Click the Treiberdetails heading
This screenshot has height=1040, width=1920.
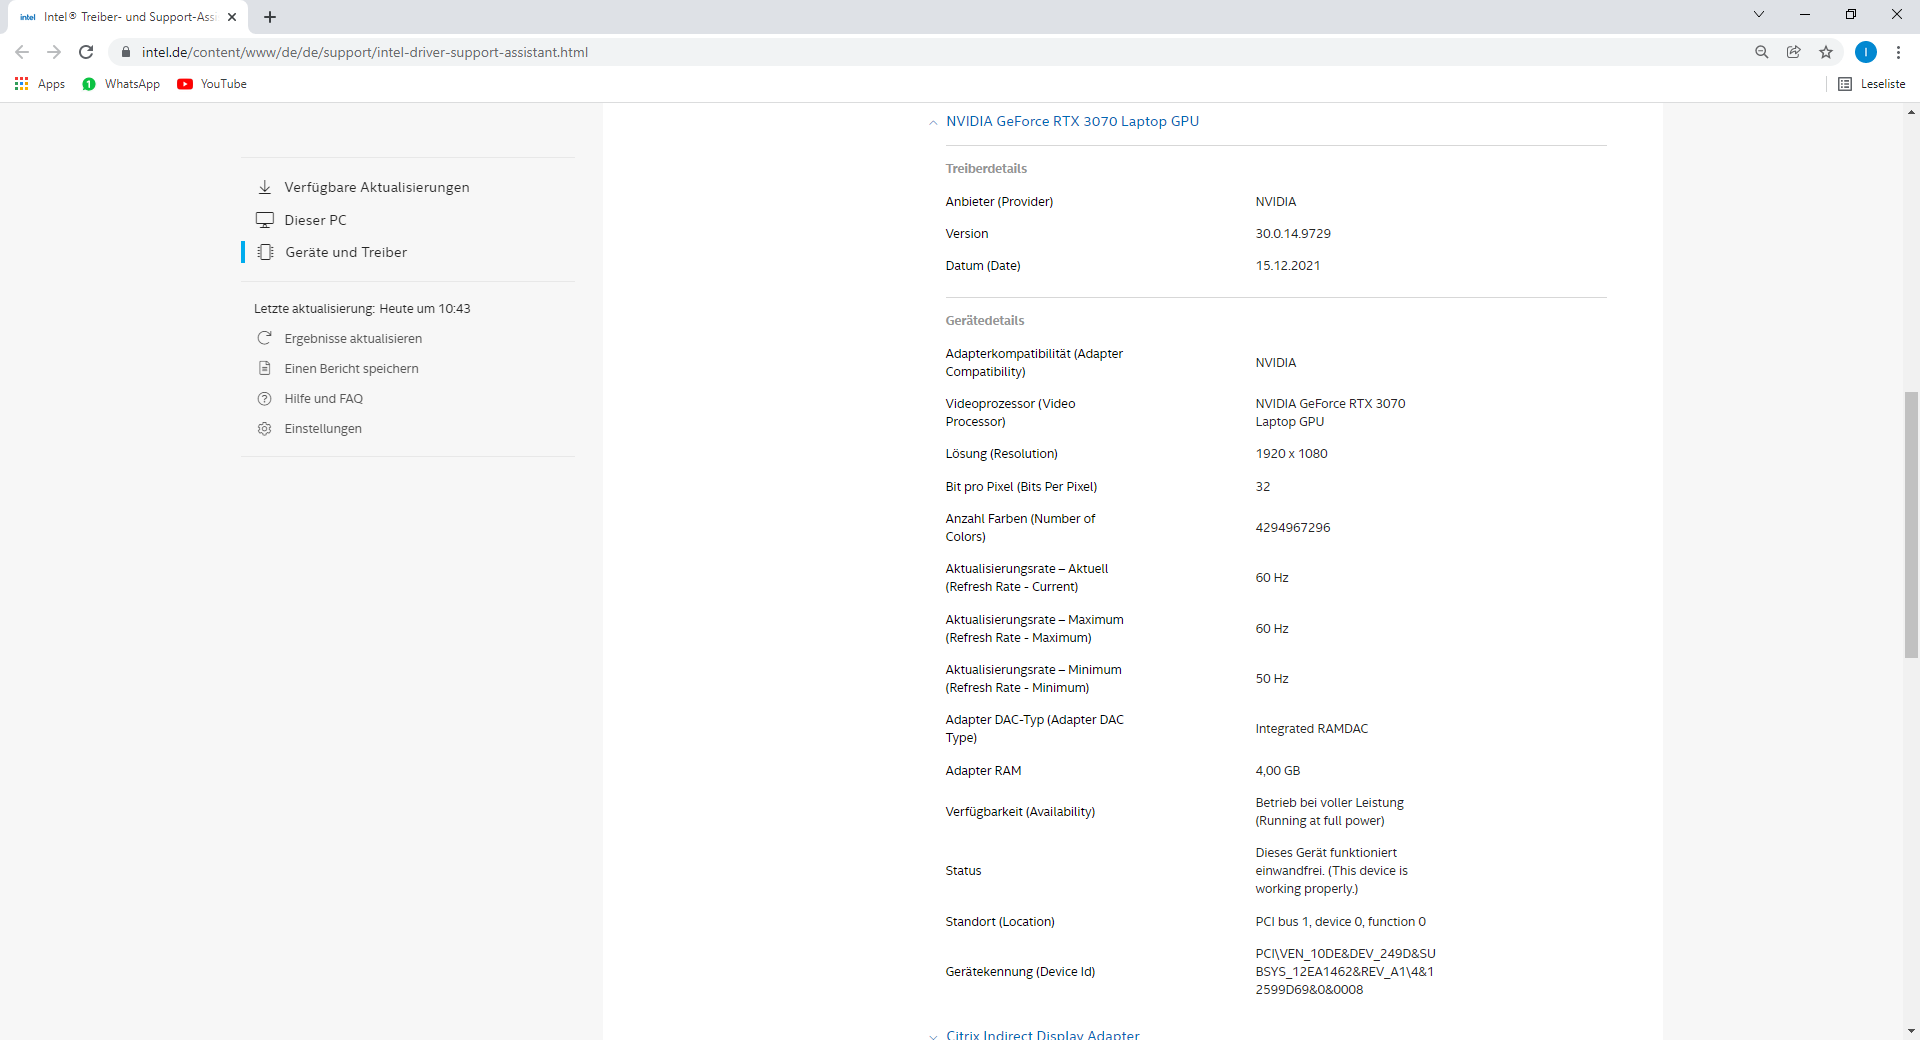986,169
